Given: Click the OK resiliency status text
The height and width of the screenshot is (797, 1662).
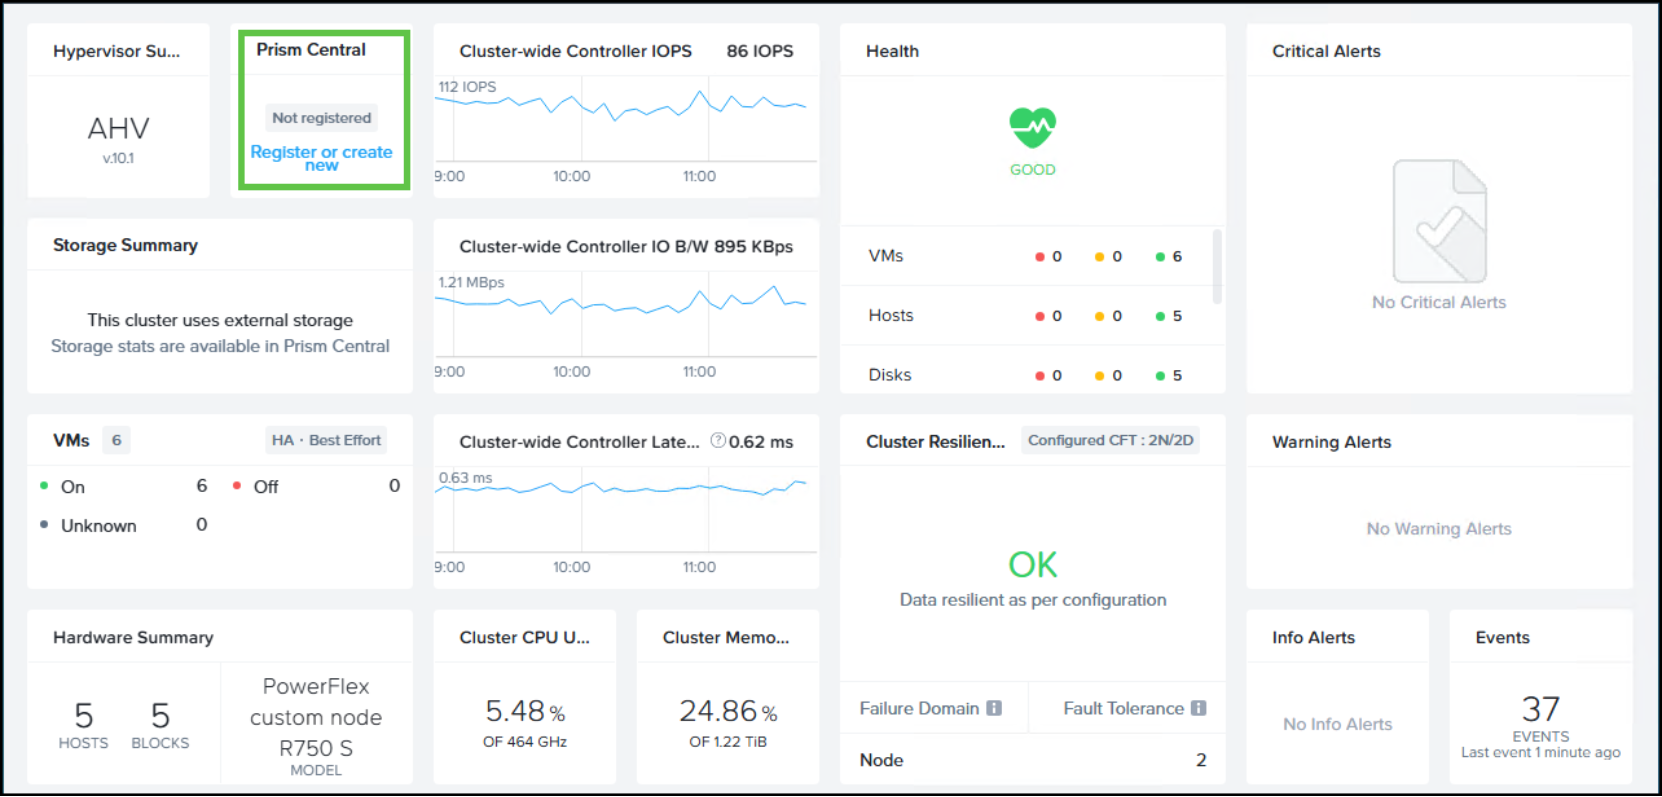Looking at the screenshot, I should tap(1032, 565).
